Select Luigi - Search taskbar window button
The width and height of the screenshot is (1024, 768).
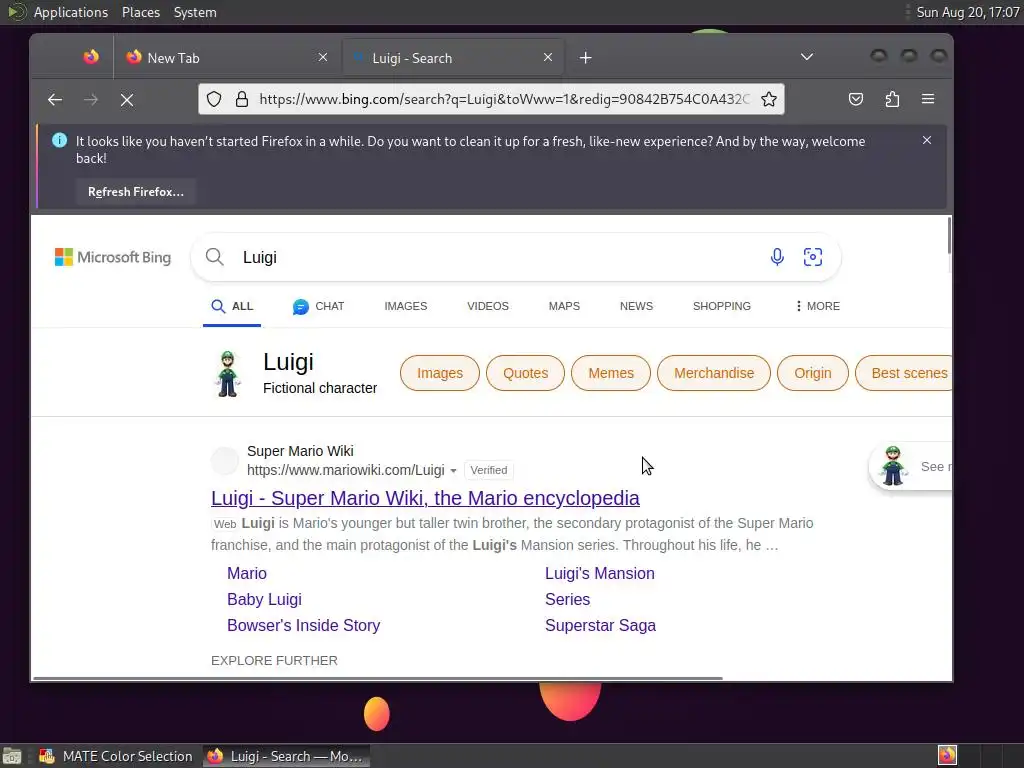285,756
